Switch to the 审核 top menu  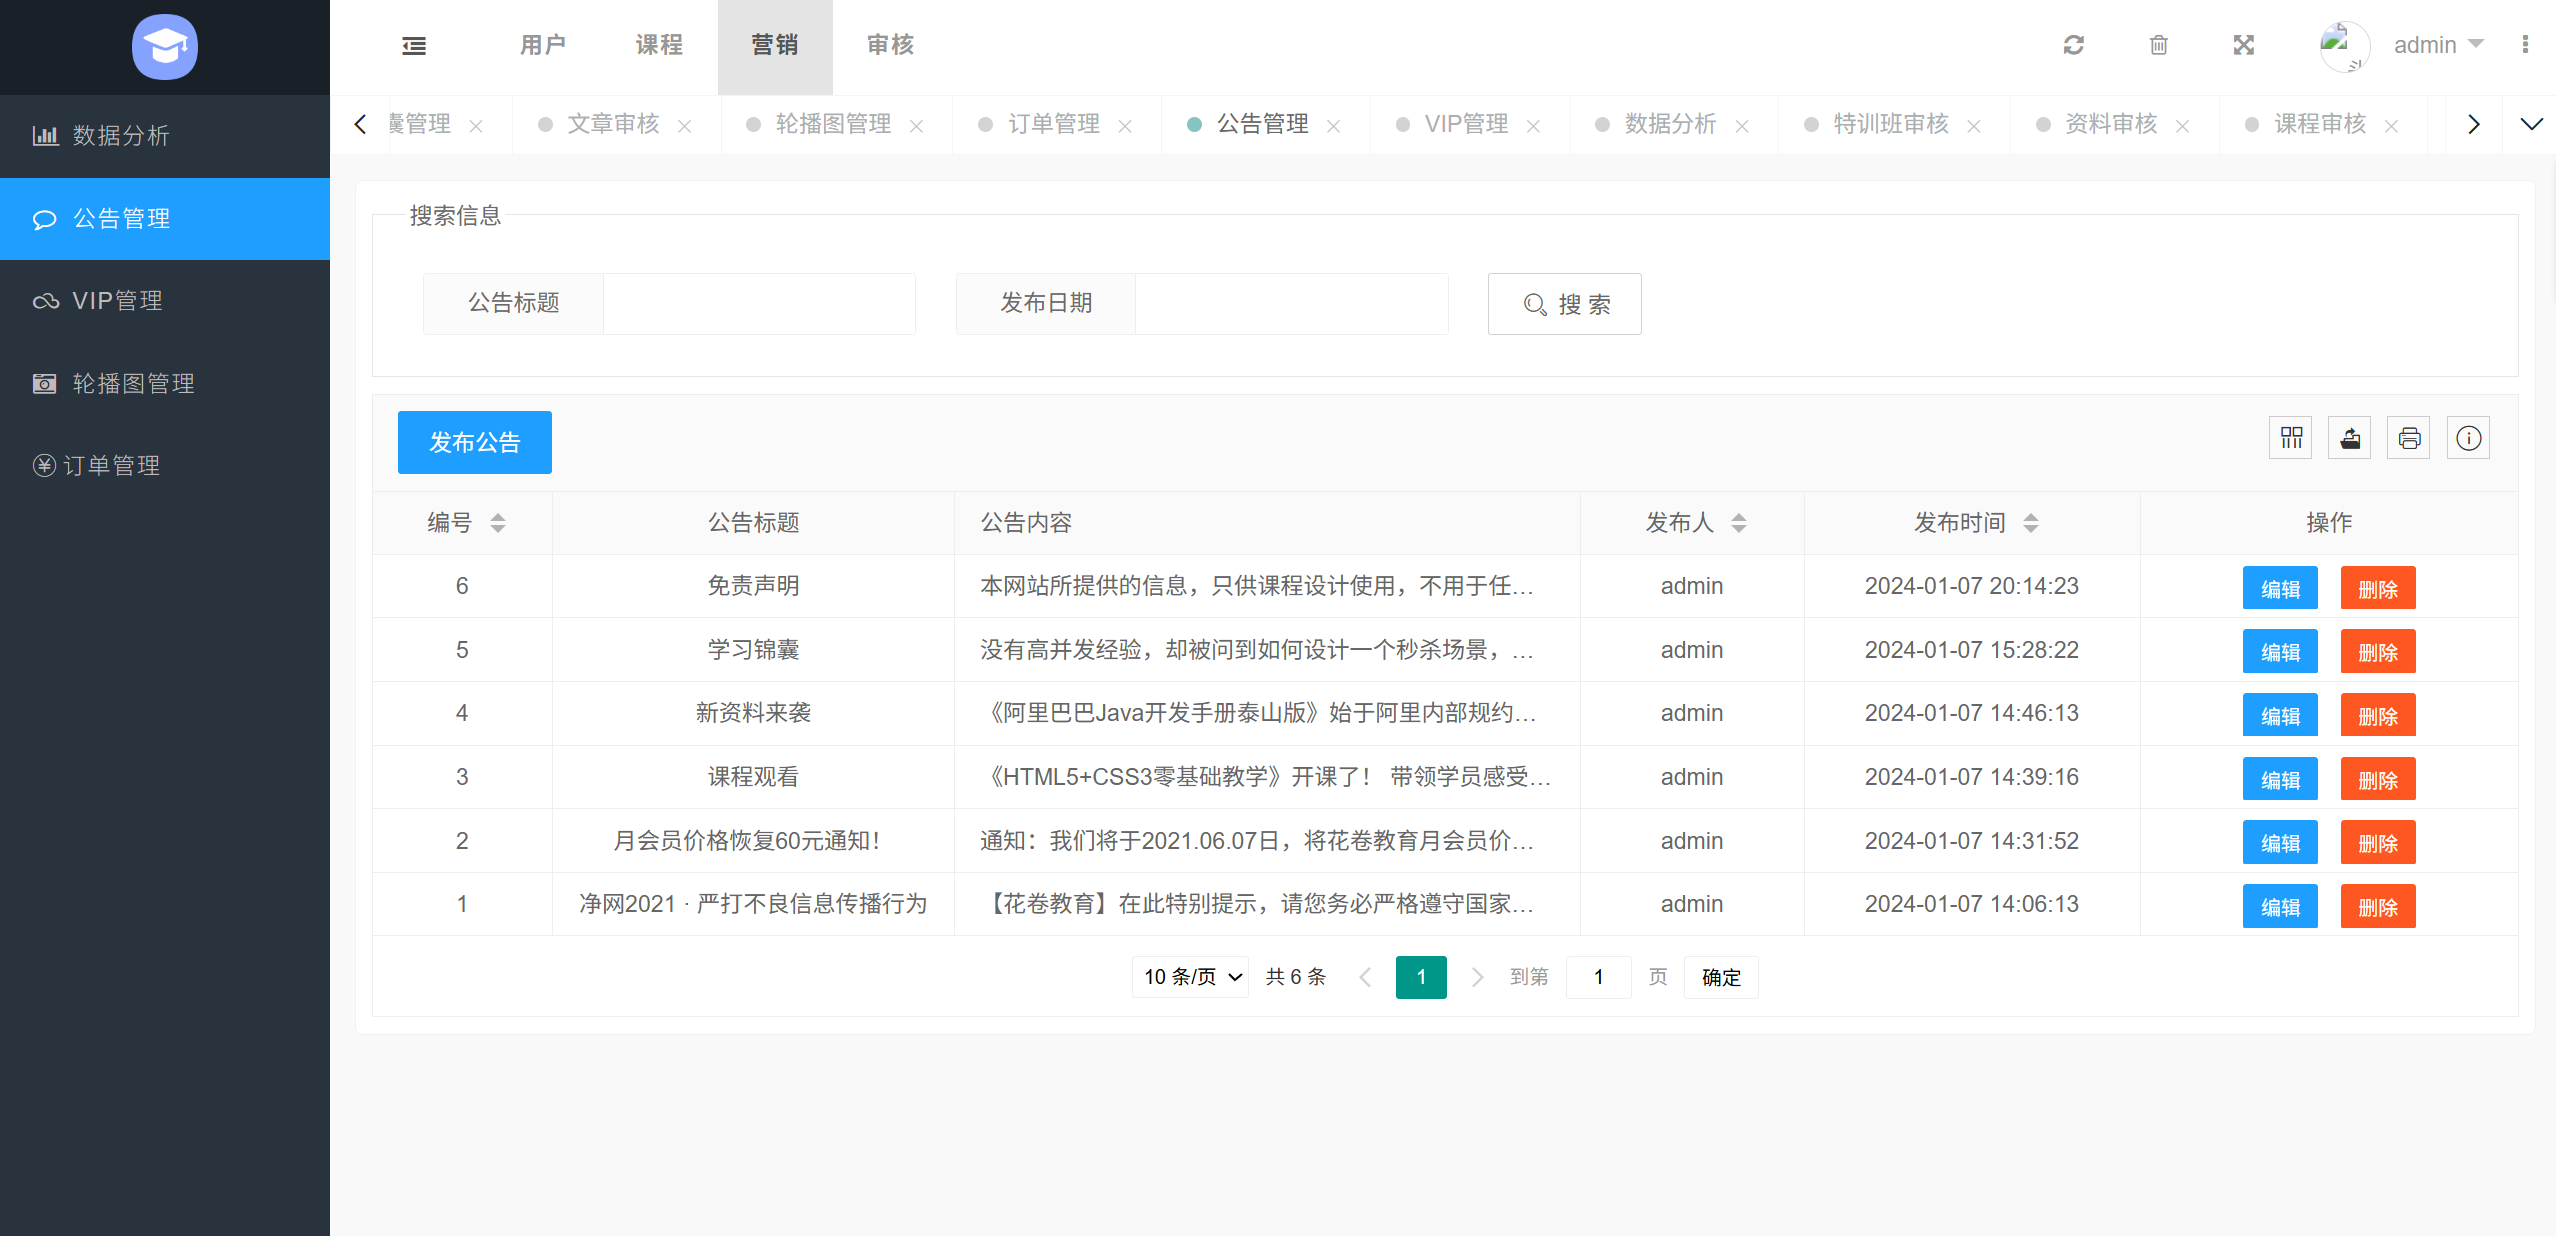coord(890,45)
